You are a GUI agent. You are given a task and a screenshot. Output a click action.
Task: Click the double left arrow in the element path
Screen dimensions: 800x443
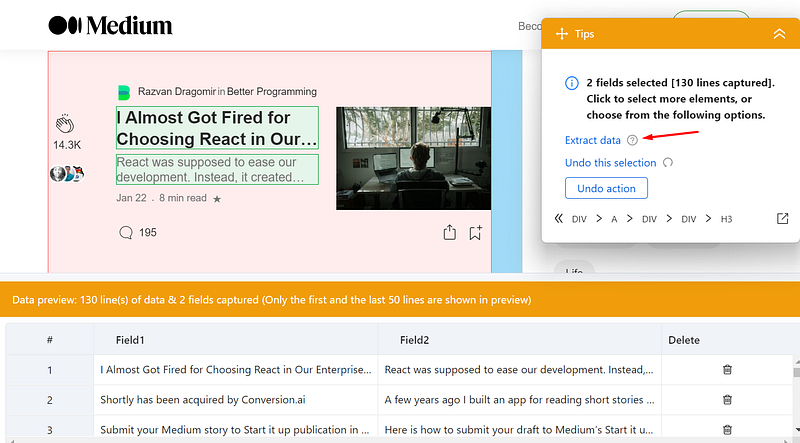tap(559, 218)
